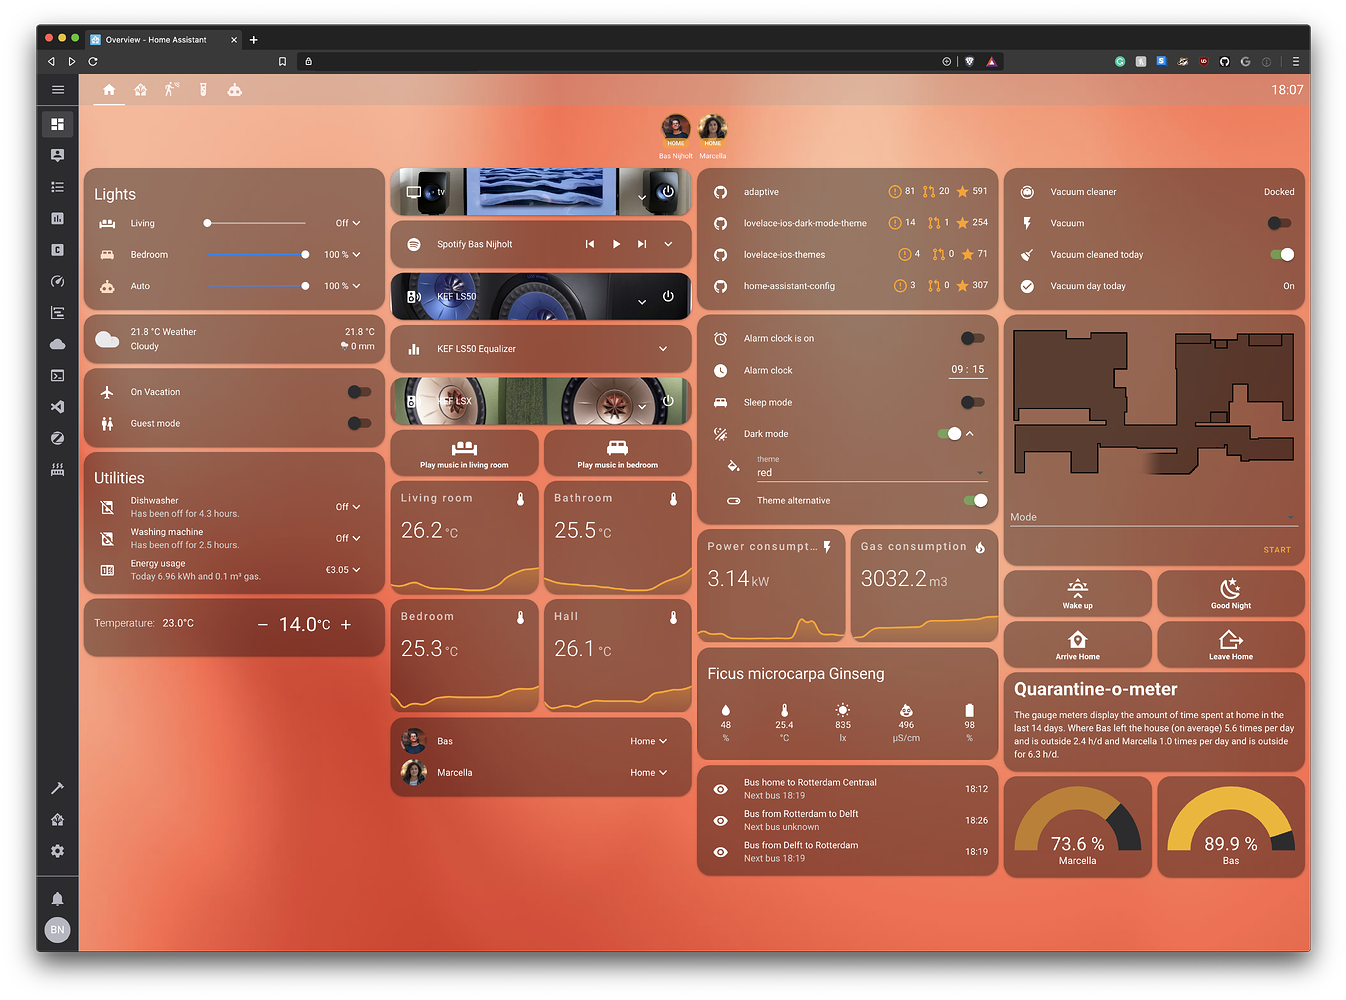
Task: Open the terminal from the sidebar
Action: coord(57,375)
